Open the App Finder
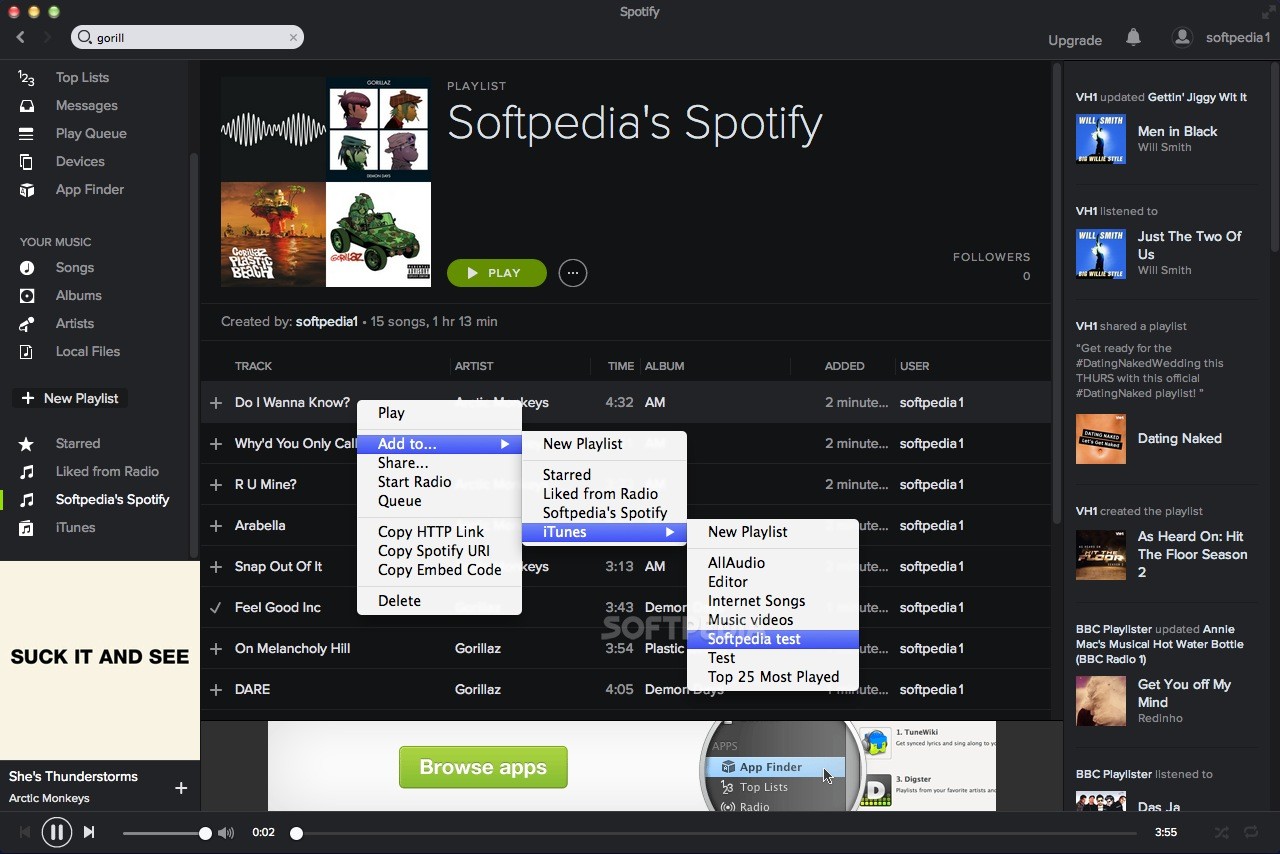Image resolution: width=1280 pixels, height=854 pixels. pyautogui.click(x=90, y=189)
